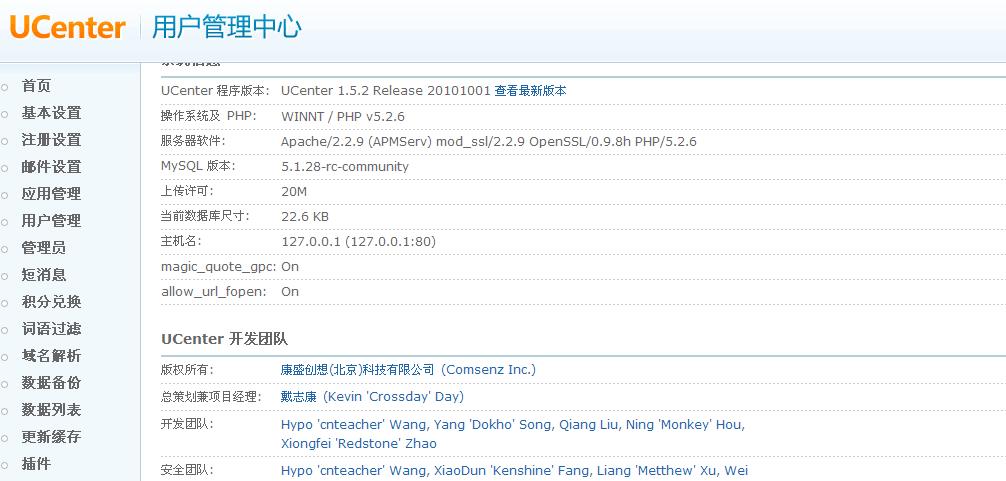The width and height of the screenshot is (1006, 481).
Task: Click the UCenter logo
Action: (67, 28)
